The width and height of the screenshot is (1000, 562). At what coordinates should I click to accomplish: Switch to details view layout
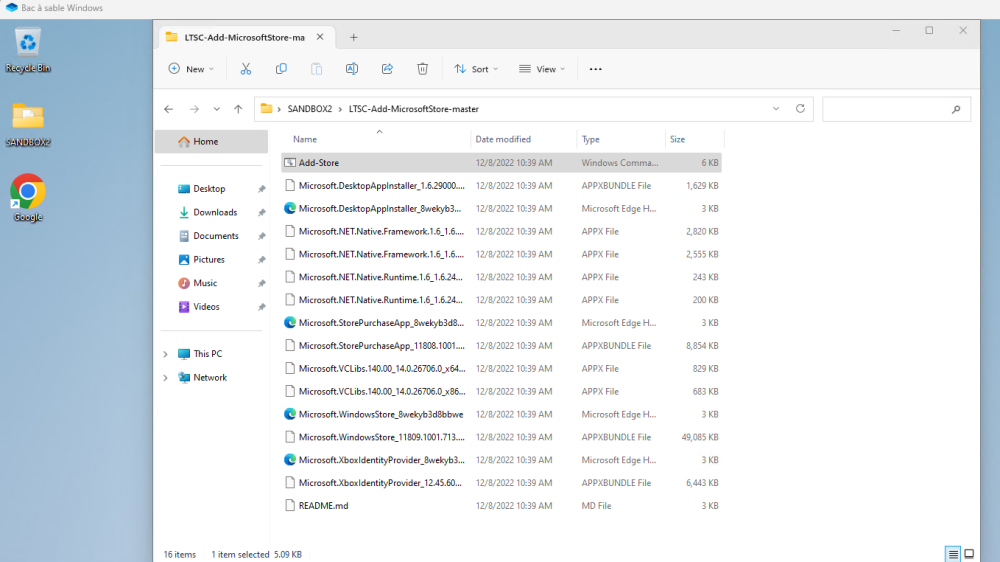point(953,554)
